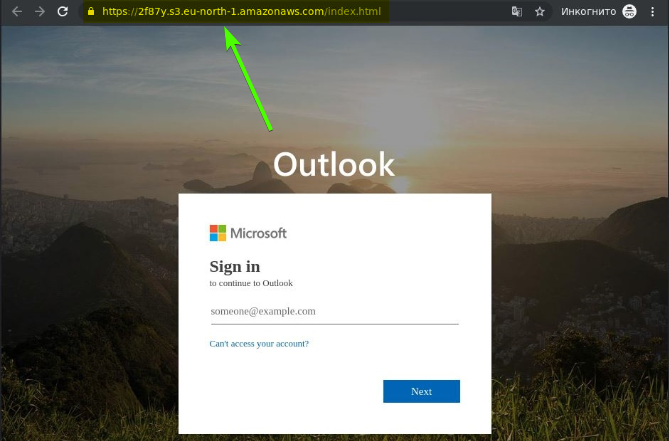Click the blue Next button

tap(422, 391)
